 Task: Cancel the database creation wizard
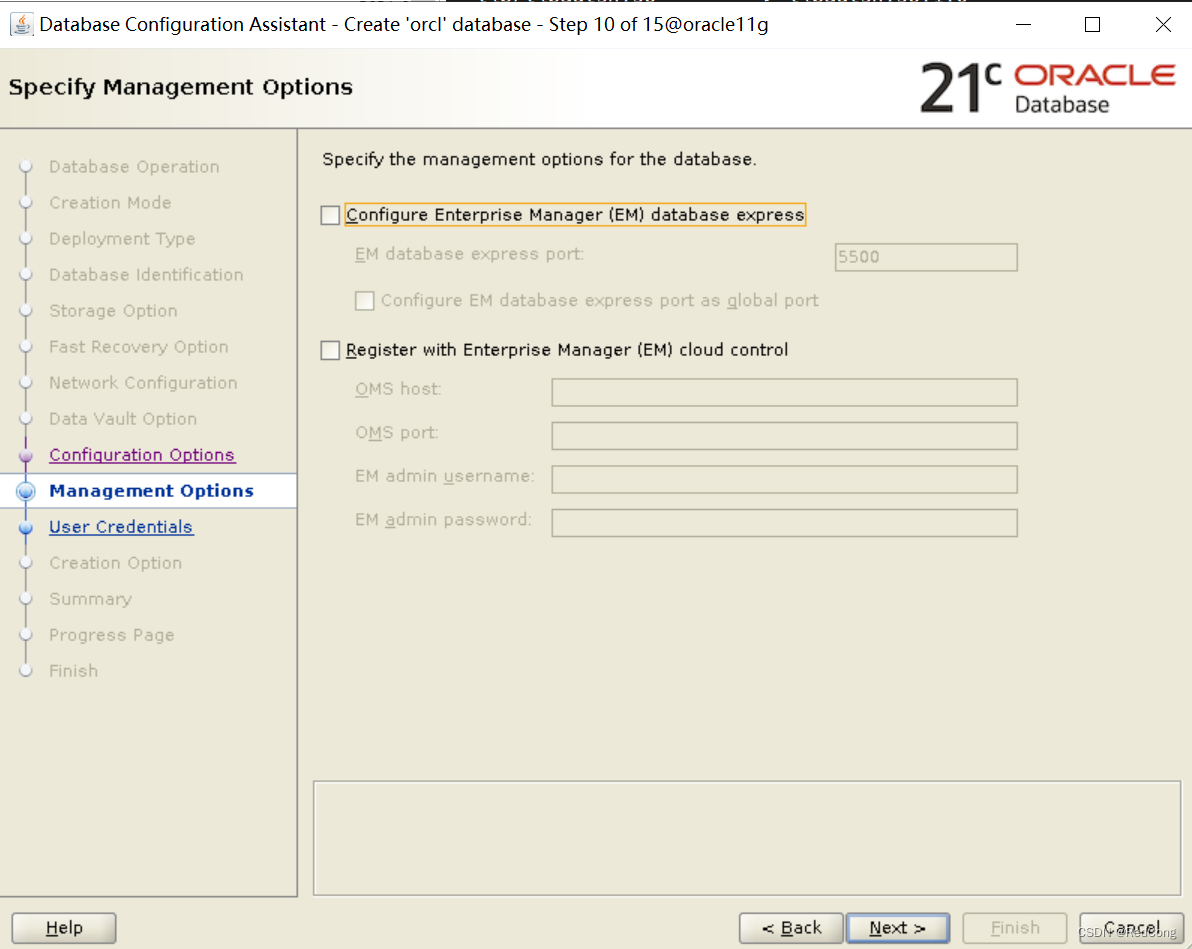point(1131,928)
